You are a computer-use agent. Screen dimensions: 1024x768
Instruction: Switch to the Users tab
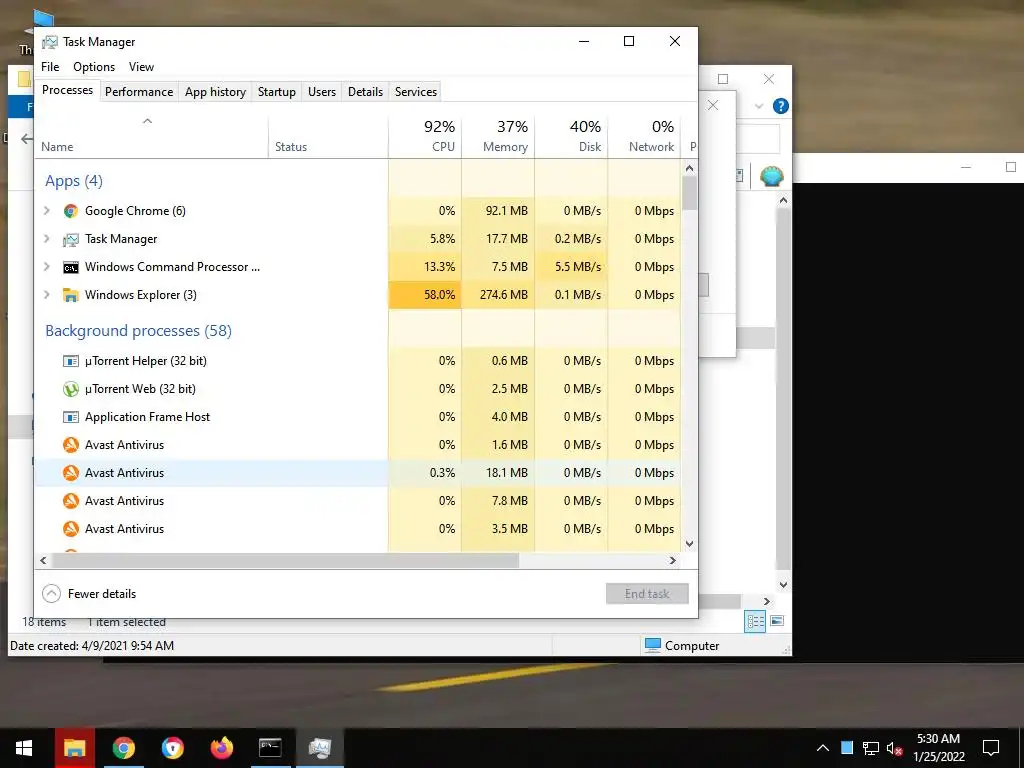(x=322, y=92)
